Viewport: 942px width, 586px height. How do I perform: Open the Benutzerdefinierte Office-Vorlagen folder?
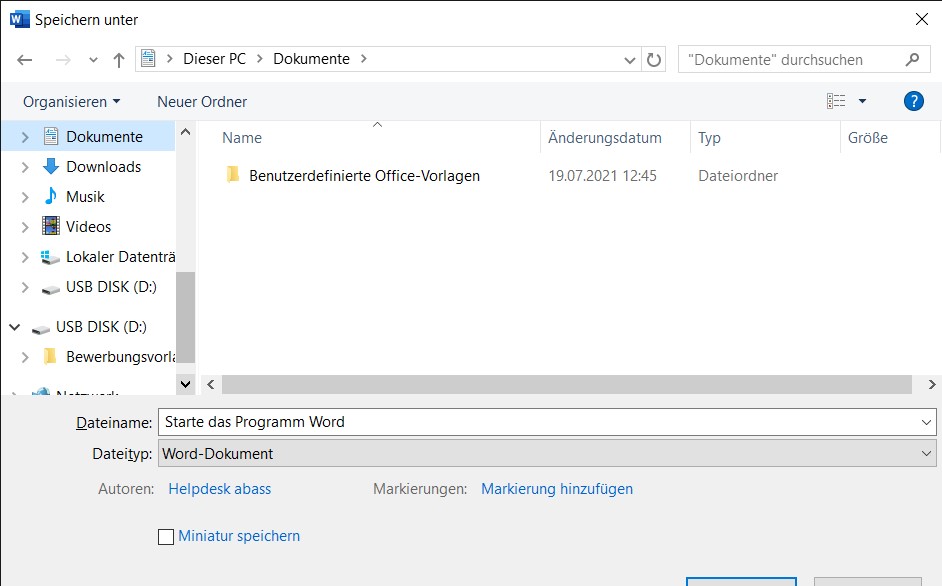point(364,176)
